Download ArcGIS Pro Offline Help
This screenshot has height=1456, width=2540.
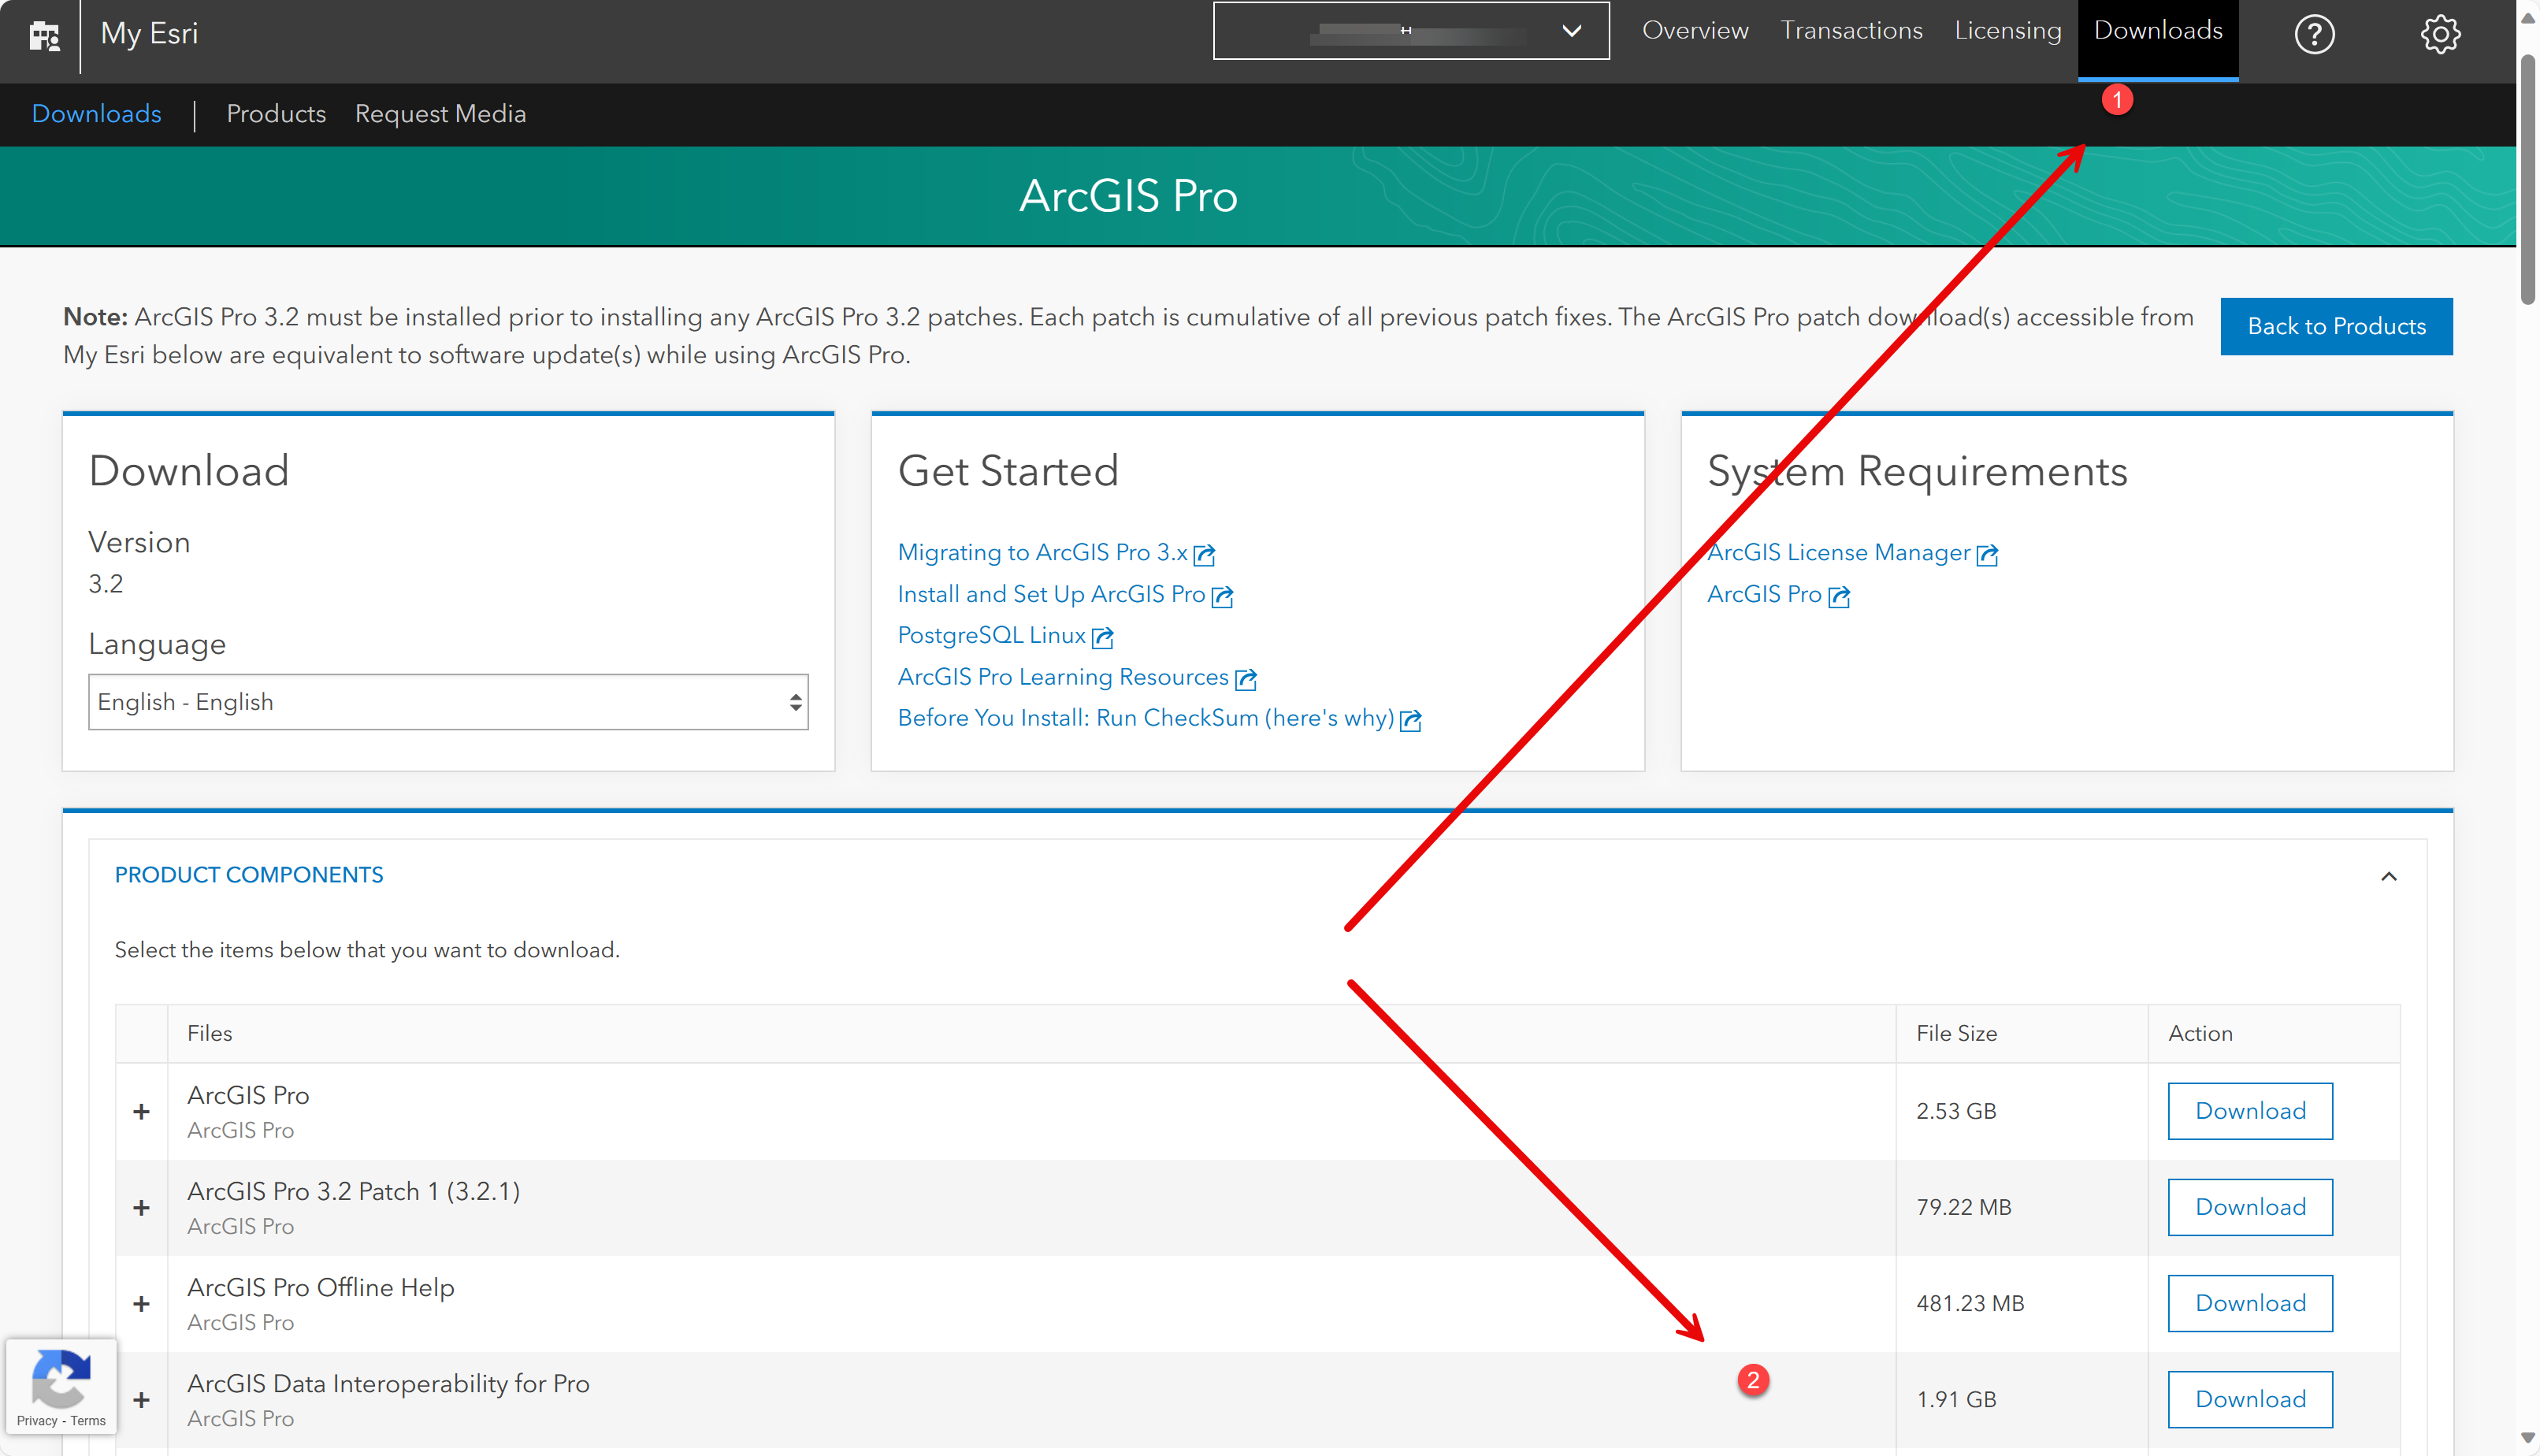coord(2249,1303)
